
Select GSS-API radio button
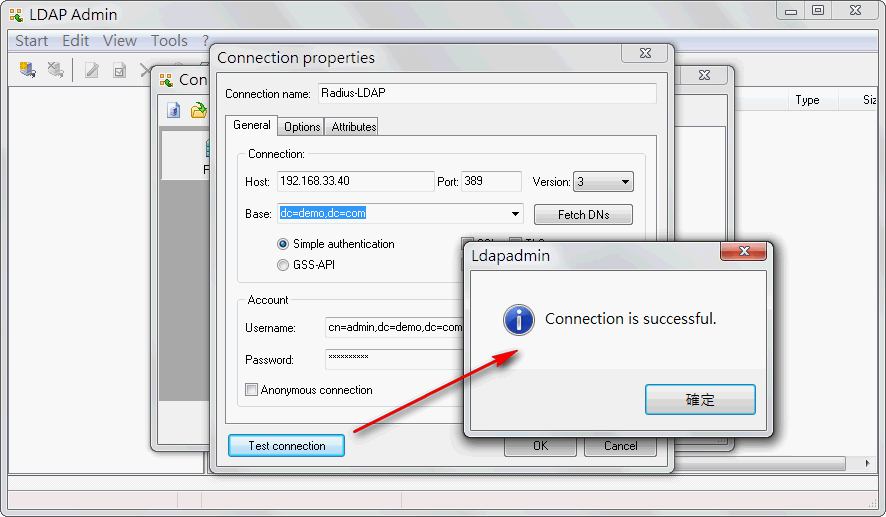point(283,265)
